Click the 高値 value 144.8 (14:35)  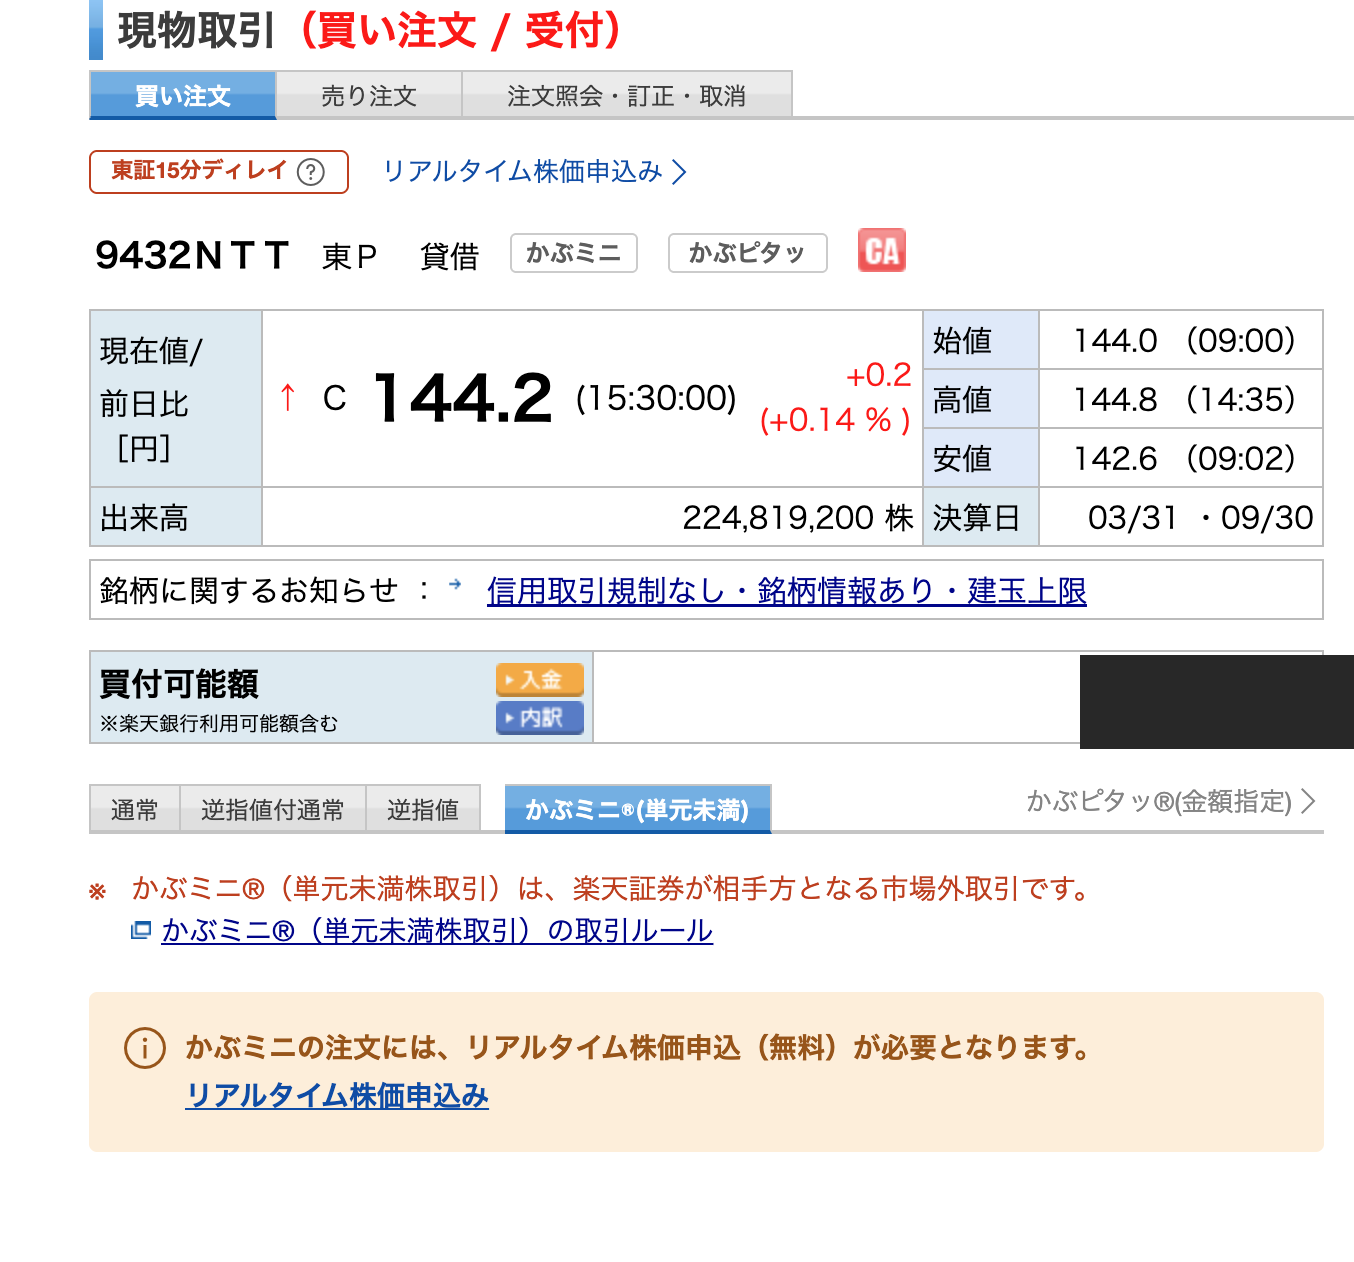(x=1184, y=400)
